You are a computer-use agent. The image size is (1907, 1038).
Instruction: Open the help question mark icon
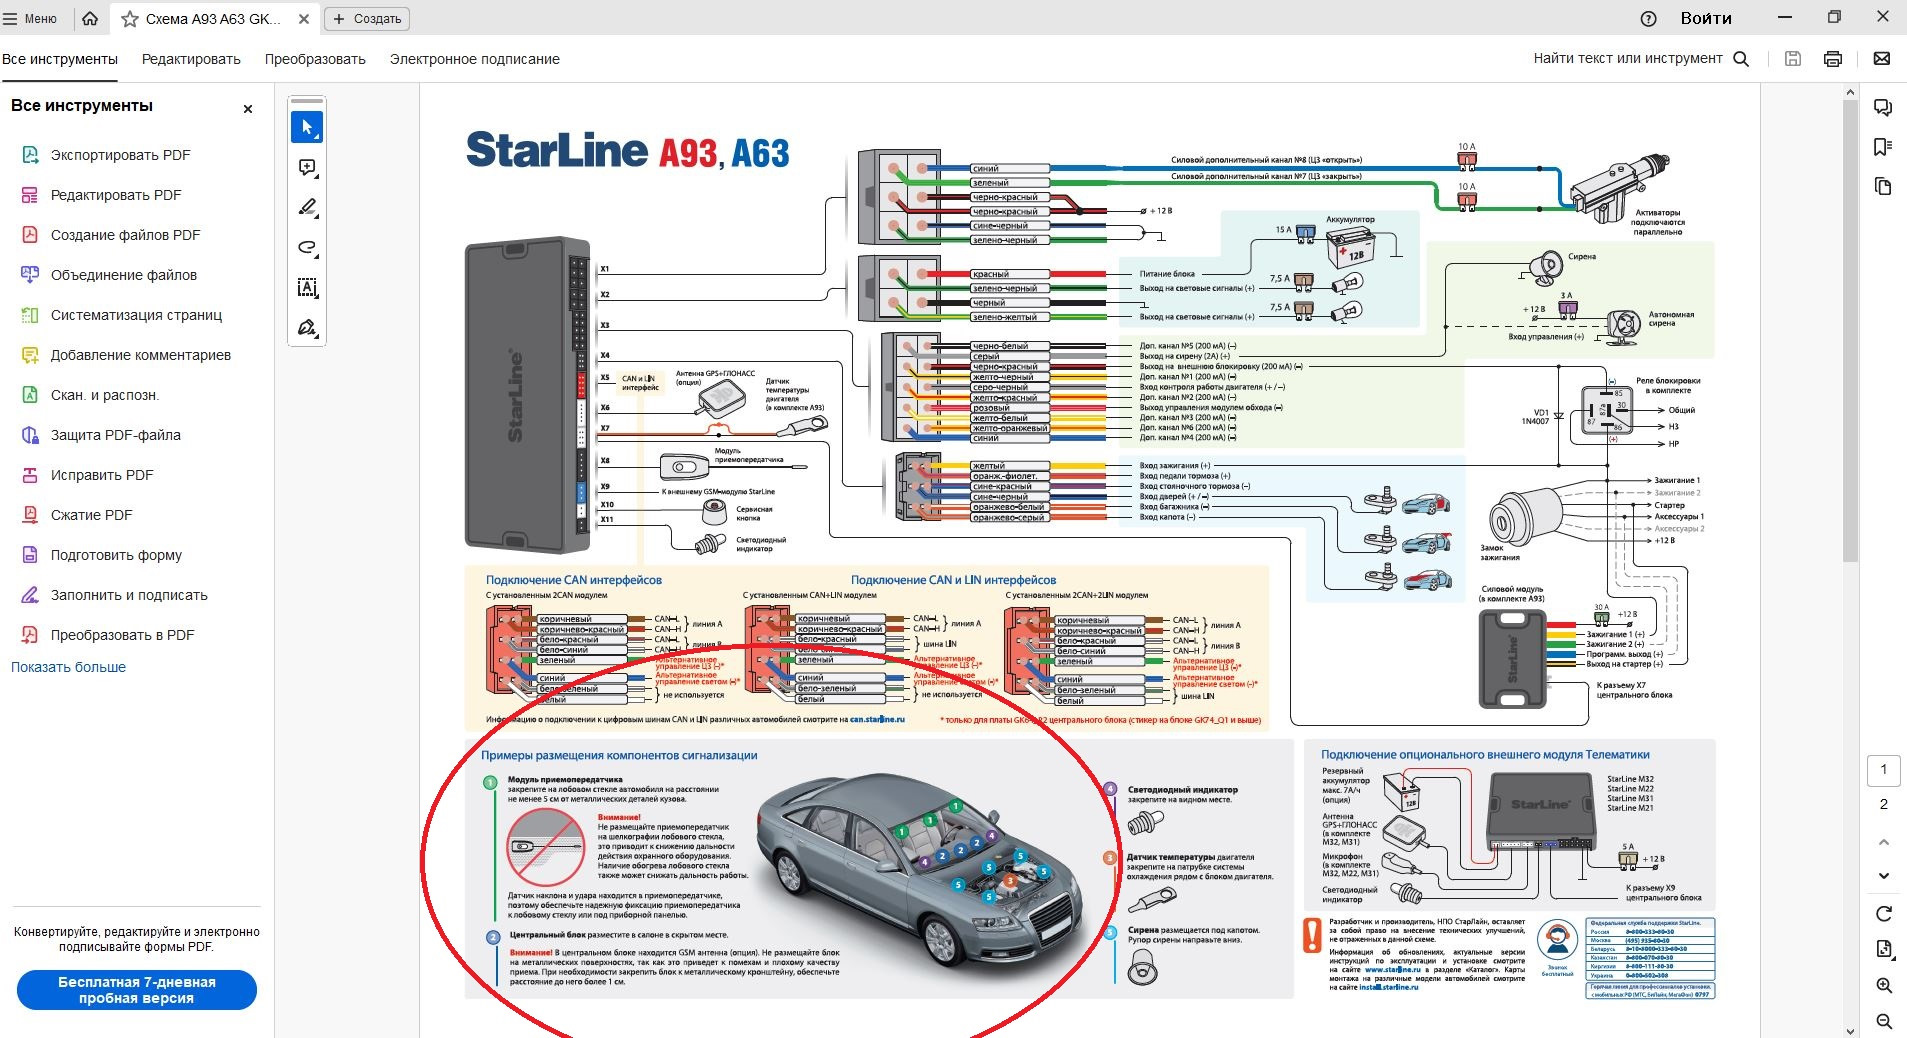click(x=1649, y=19)
